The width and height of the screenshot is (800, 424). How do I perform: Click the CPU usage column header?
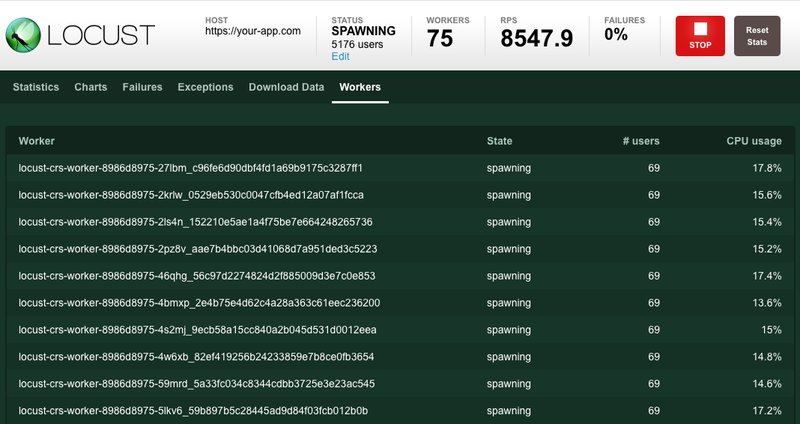point(753,141)
